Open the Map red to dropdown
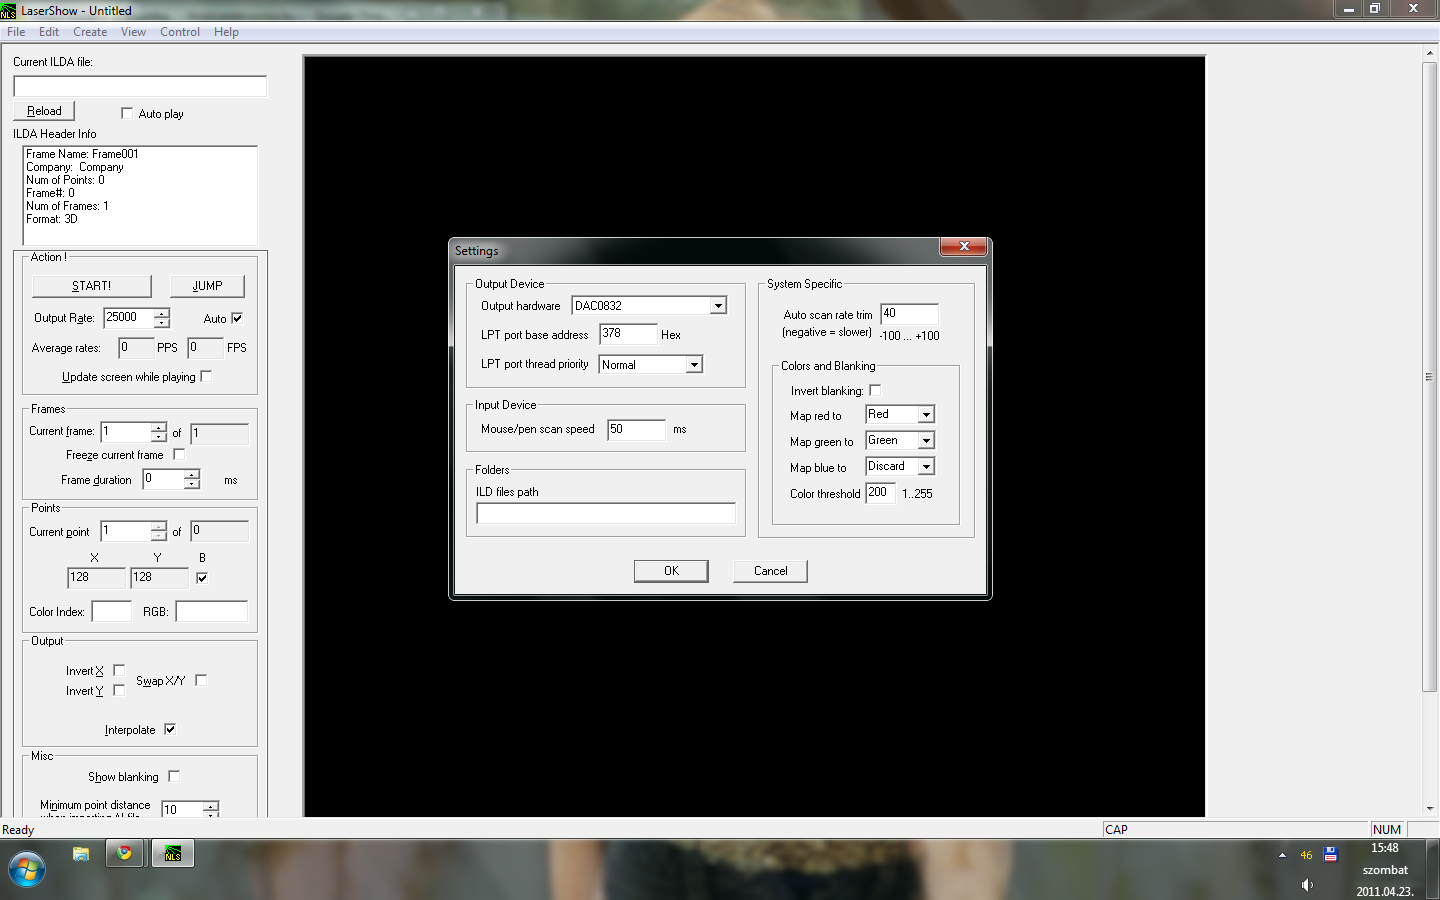This screenshot has width=1440, height=900. pos(926,415)
